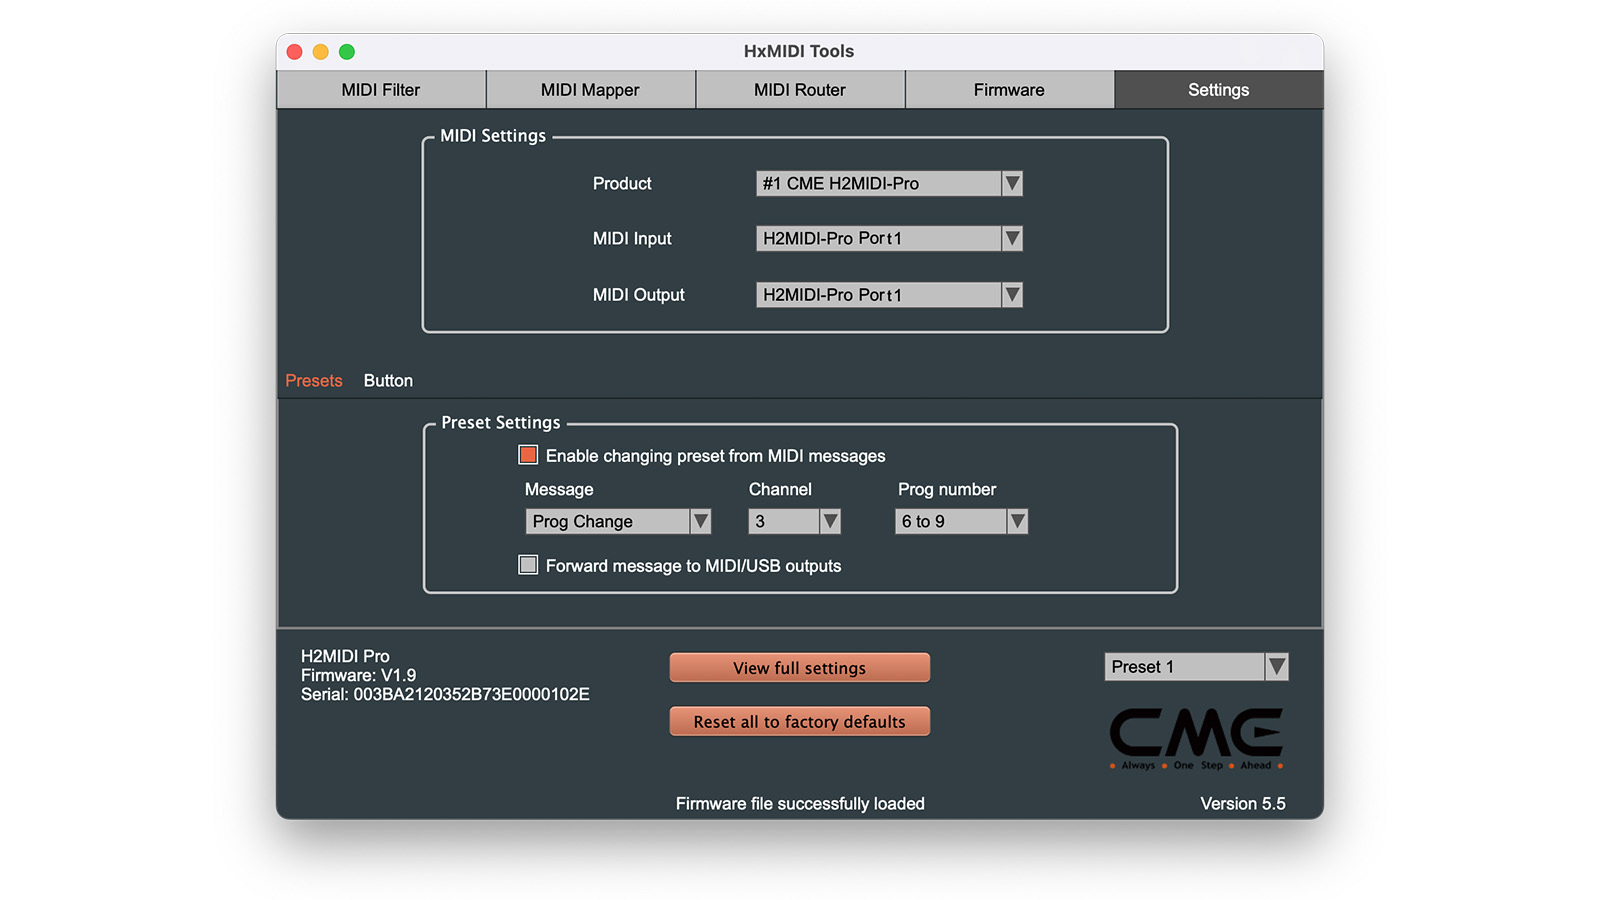Image resolution: width=1600 pixels, height=900 pixels.
Task: Expand the Prog number range dropdown
Action: 960,521
